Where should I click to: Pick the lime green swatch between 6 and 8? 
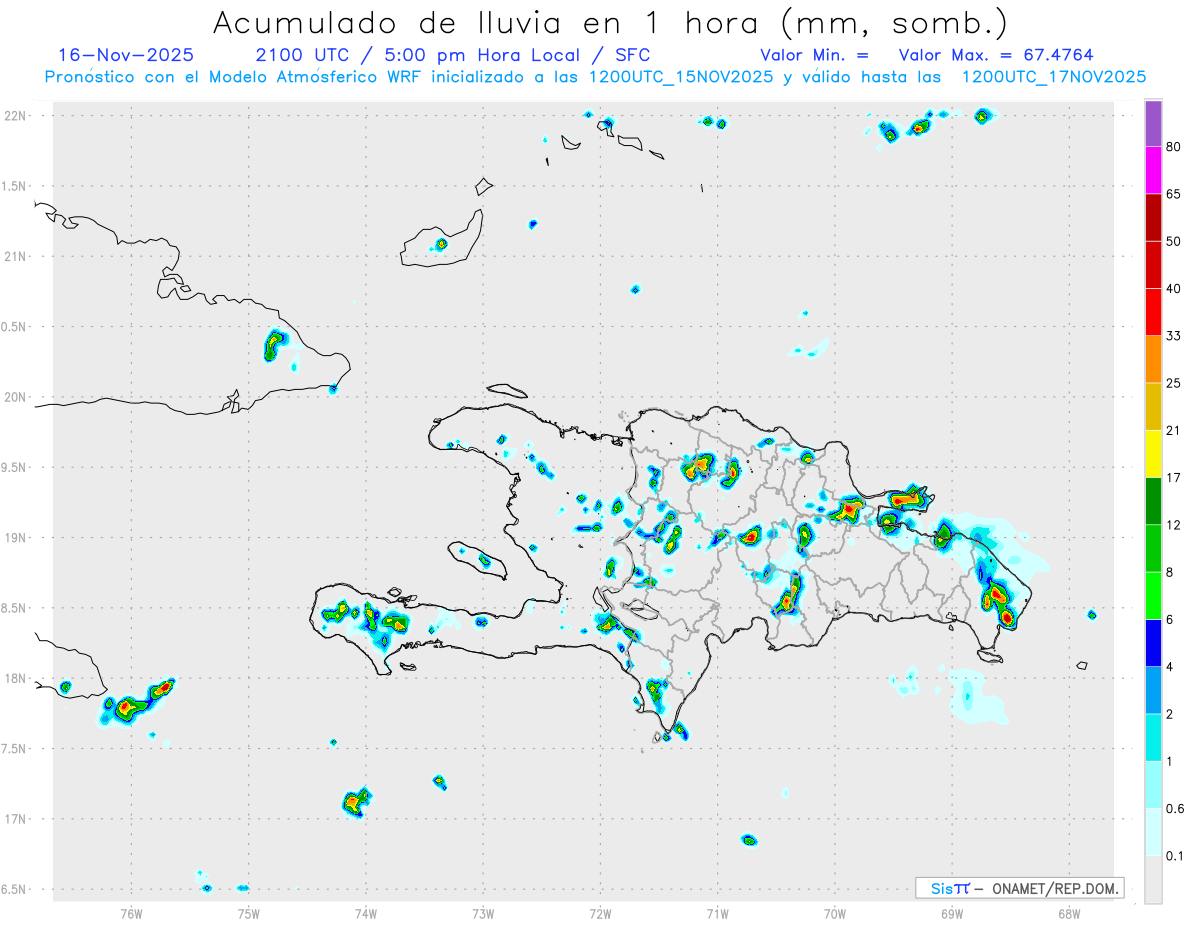[1153, 595]
